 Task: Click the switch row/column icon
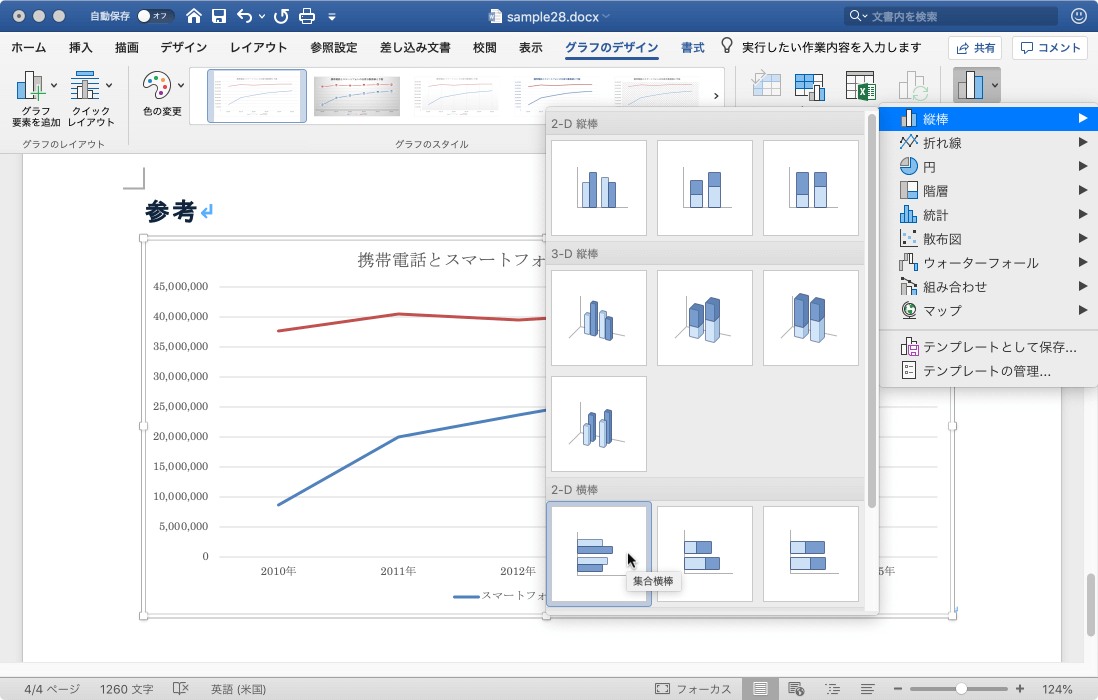pos(766,85)
